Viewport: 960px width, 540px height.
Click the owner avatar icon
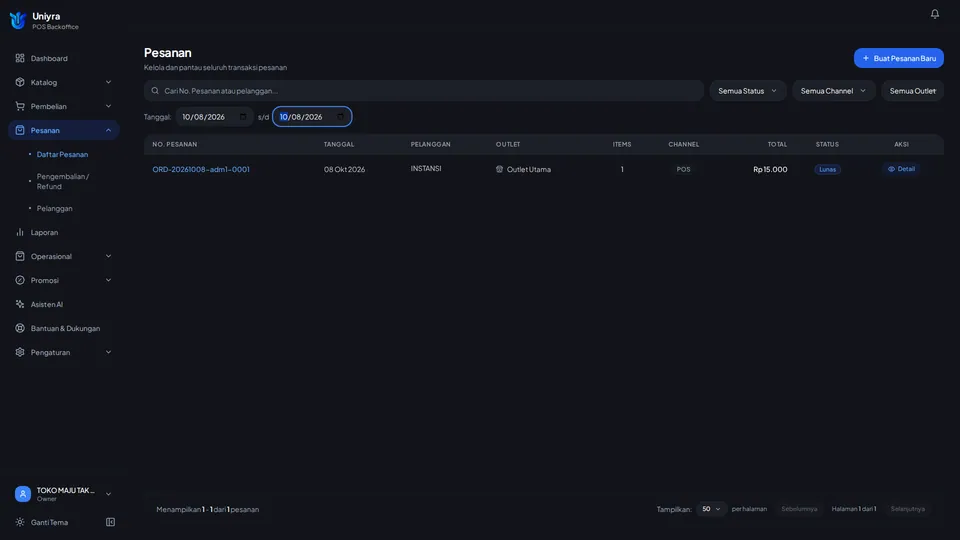(23, 493)
